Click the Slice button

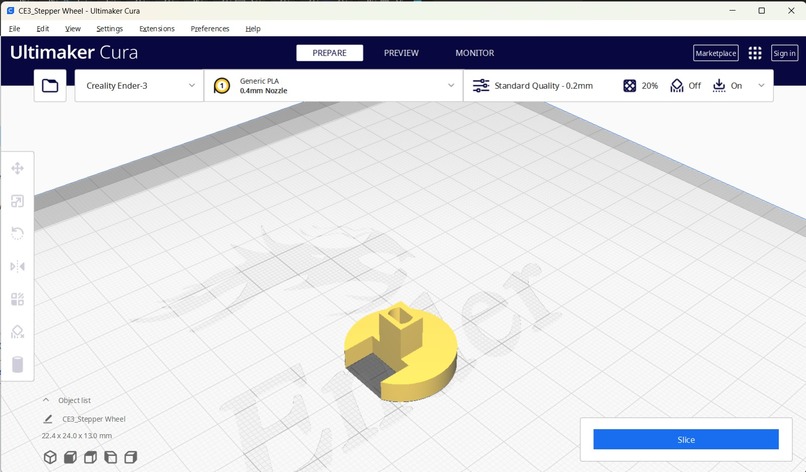click(x=686, y=440)
